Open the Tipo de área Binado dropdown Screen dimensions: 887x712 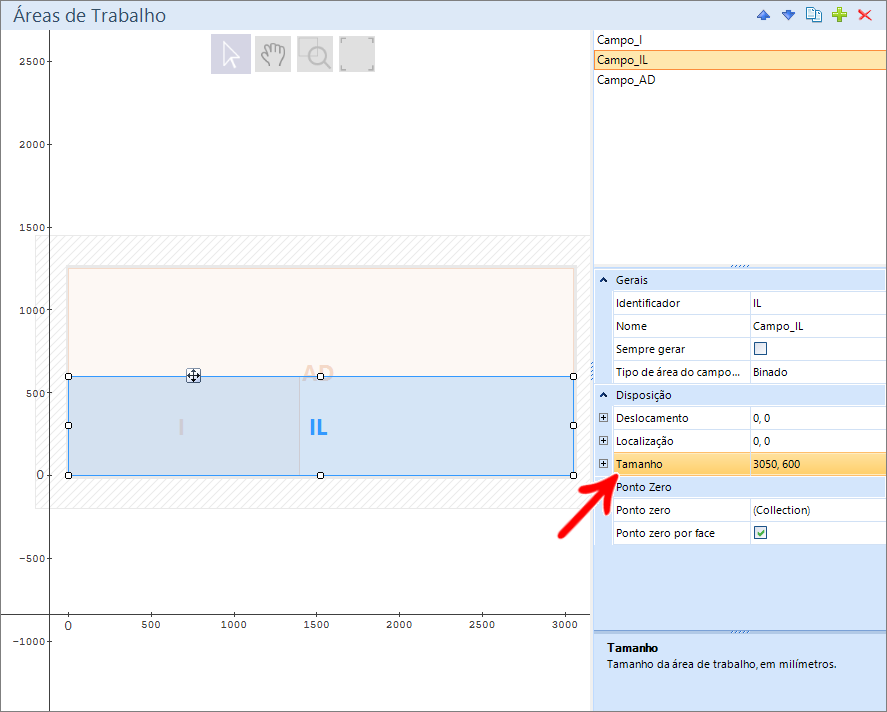pyautogui.click(x=818, y=372)
